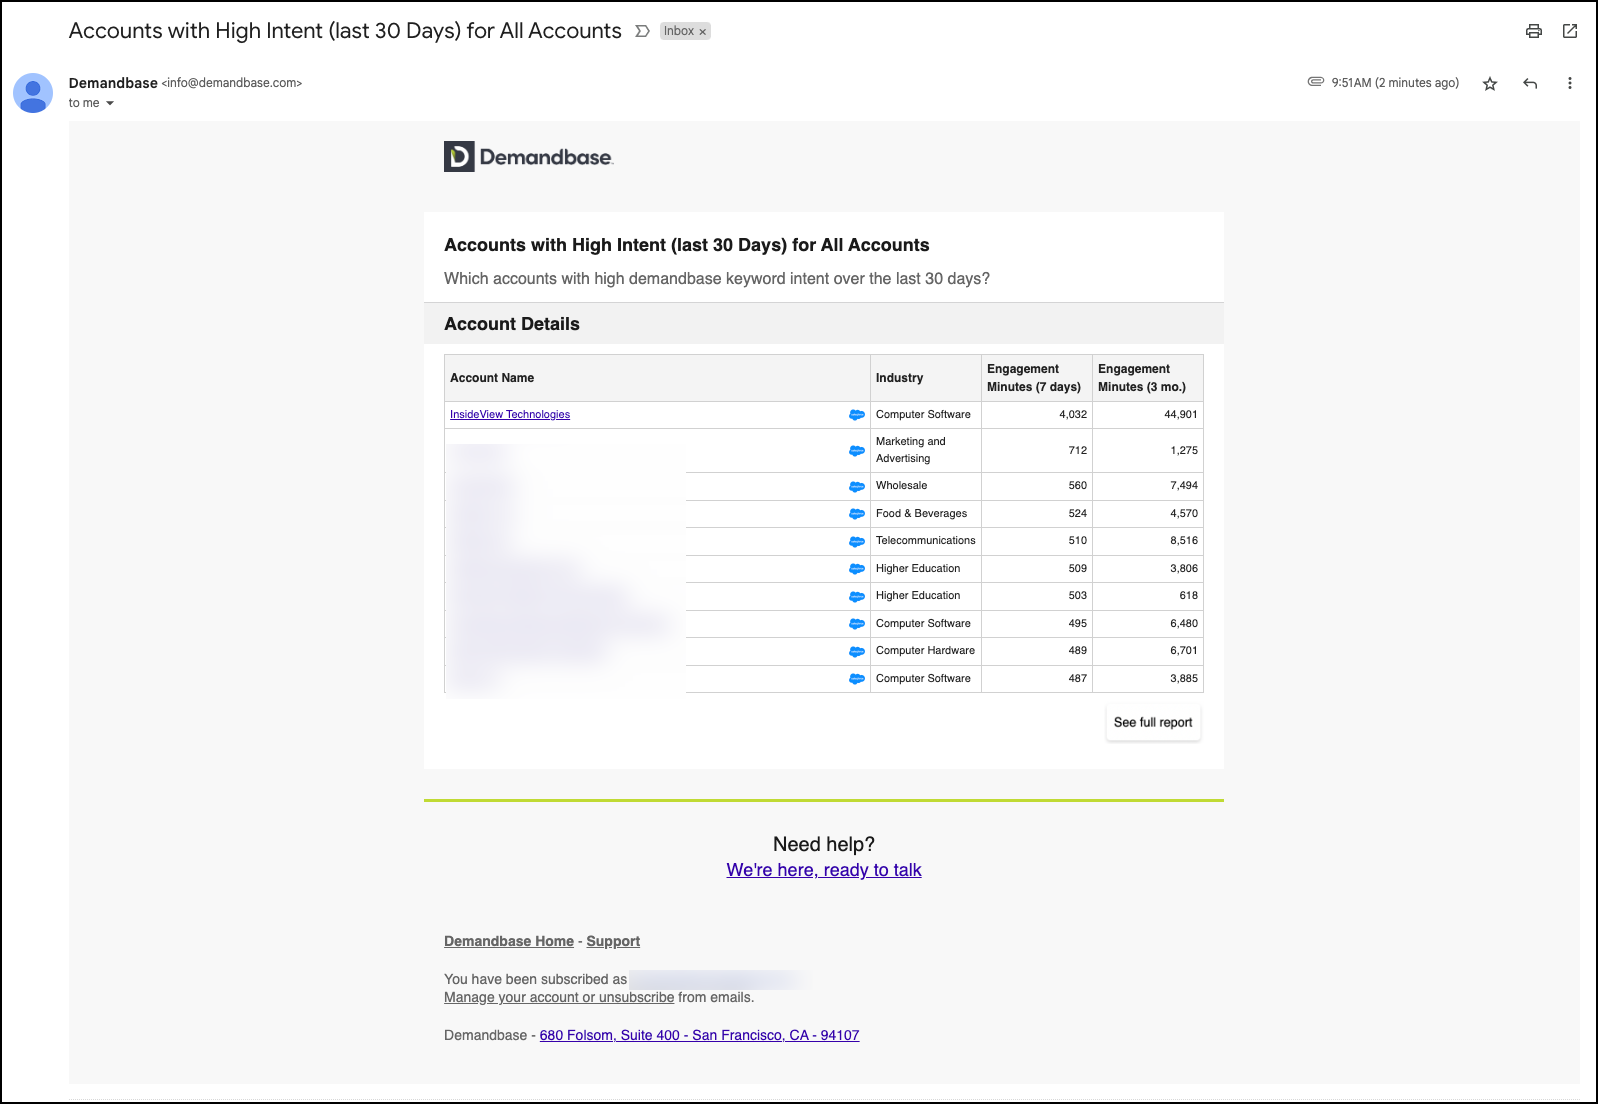Open the three-dot more options menu
The width and height of the screenshot is (1598, 1104).
point(1570,84)
